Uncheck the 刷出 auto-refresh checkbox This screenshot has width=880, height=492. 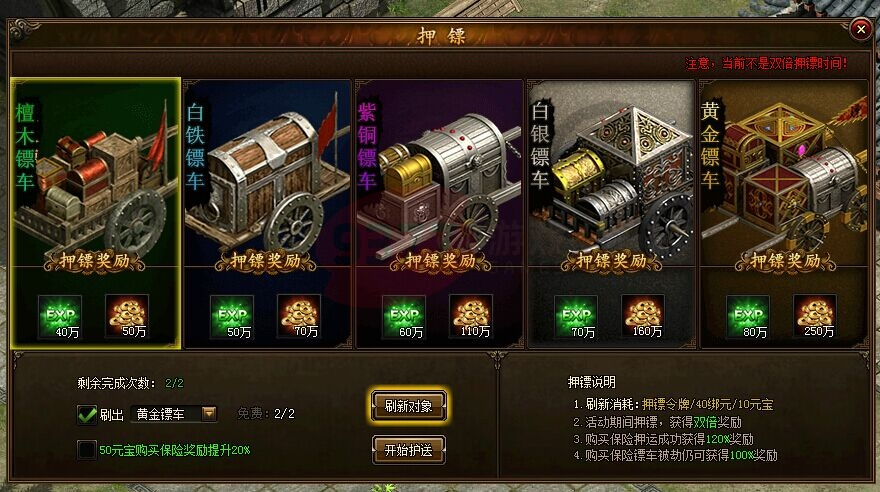[86, 415]
